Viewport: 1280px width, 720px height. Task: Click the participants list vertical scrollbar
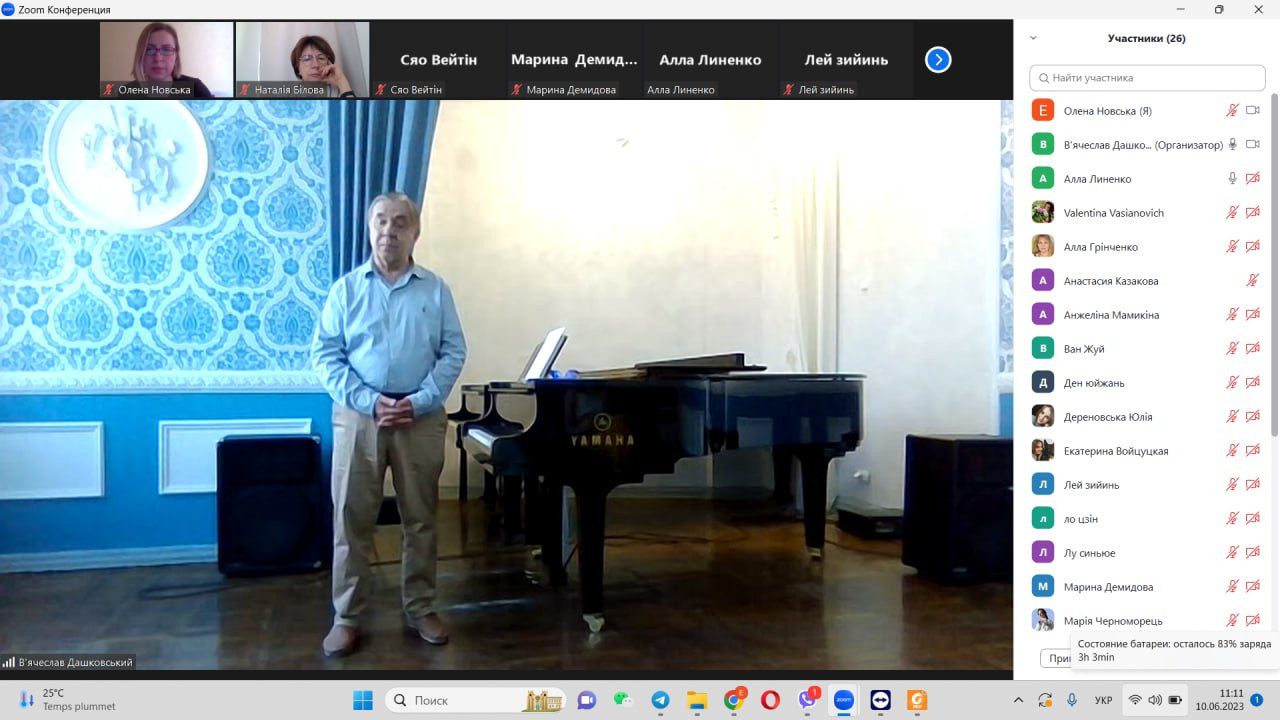pyautogui.click(x=1273, y=265)
